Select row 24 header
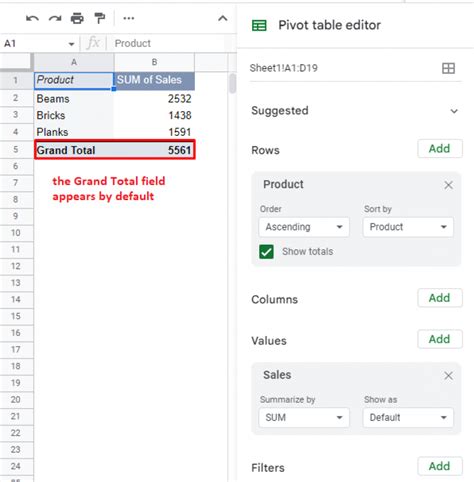The image size is (474, 482). click(16, 466)
